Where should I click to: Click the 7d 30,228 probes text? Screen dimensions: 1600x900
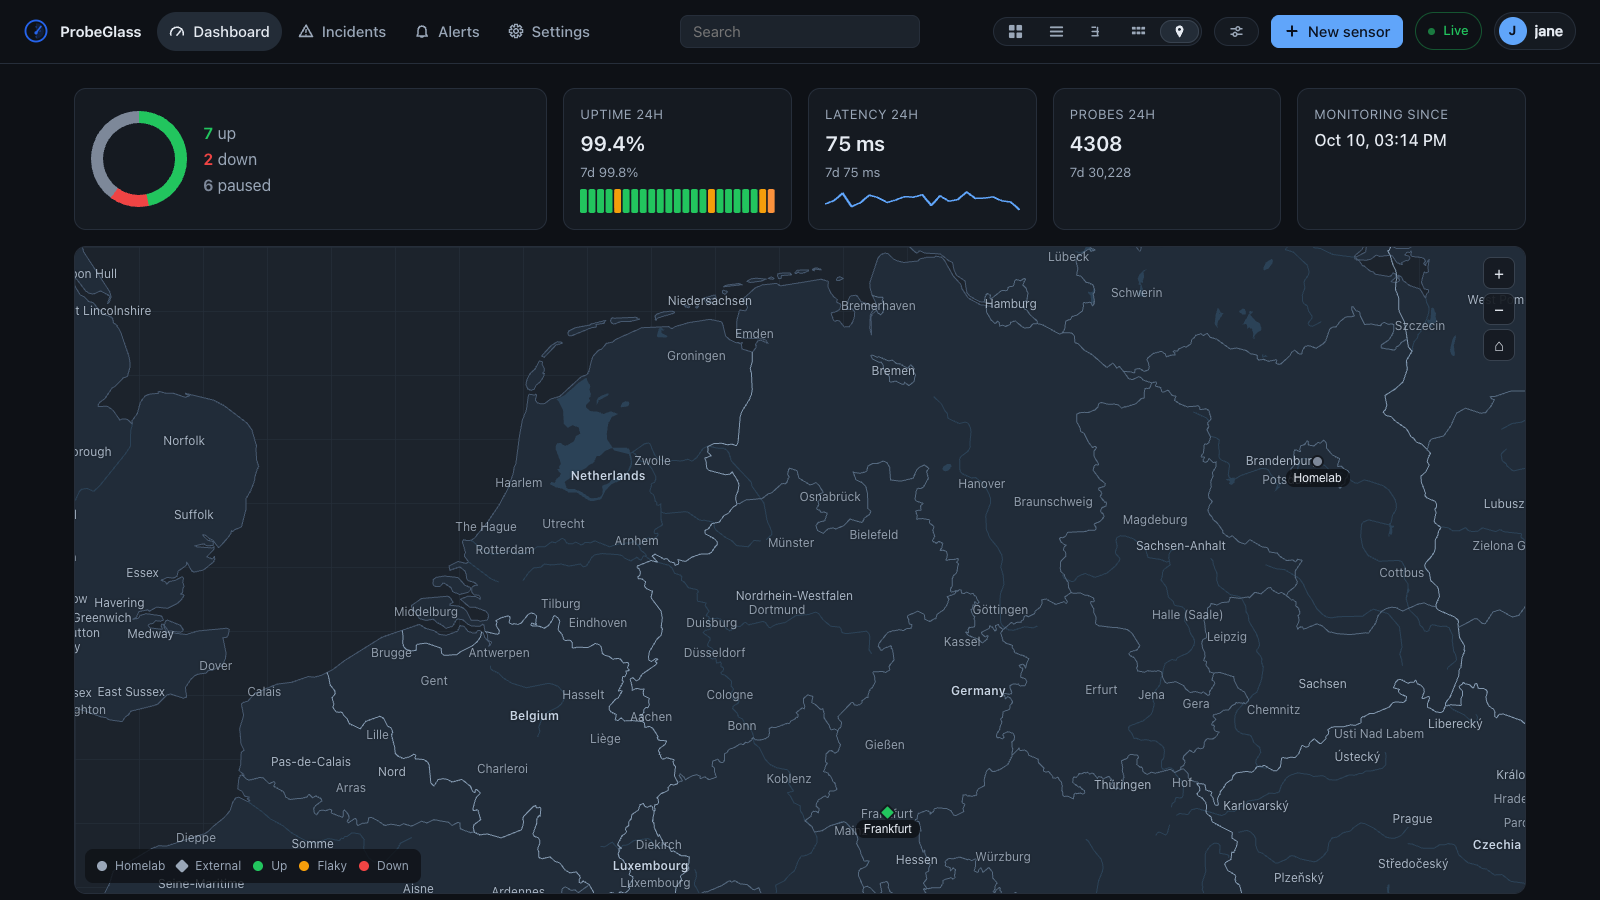point(1100,172)
